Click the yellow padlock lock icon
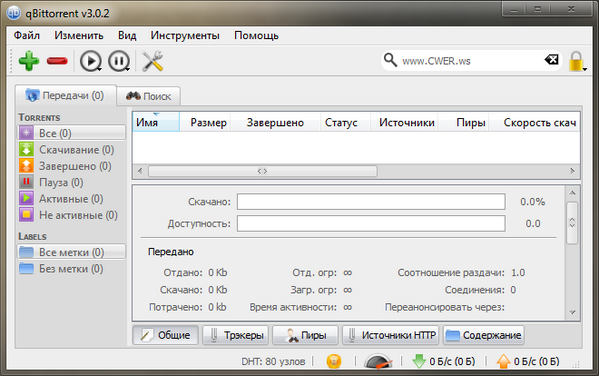599x376 pixels. pos(576,61)
